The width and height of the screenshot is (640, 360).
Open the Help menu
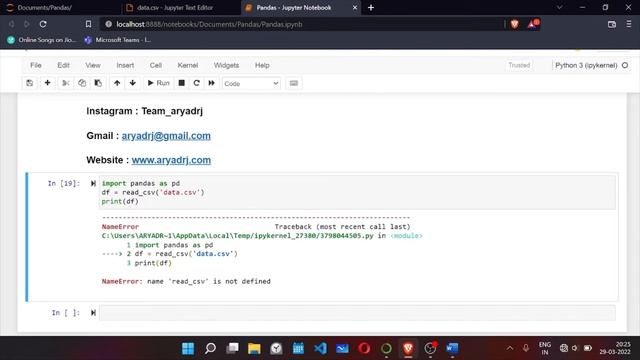[x=262, y=65]
